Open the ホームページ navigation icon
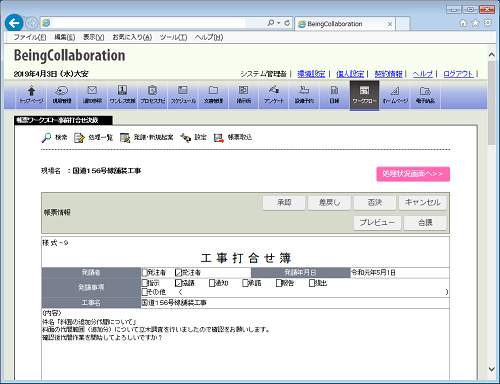The height and width of the screenshot is (384, 500). coord(395,95)
